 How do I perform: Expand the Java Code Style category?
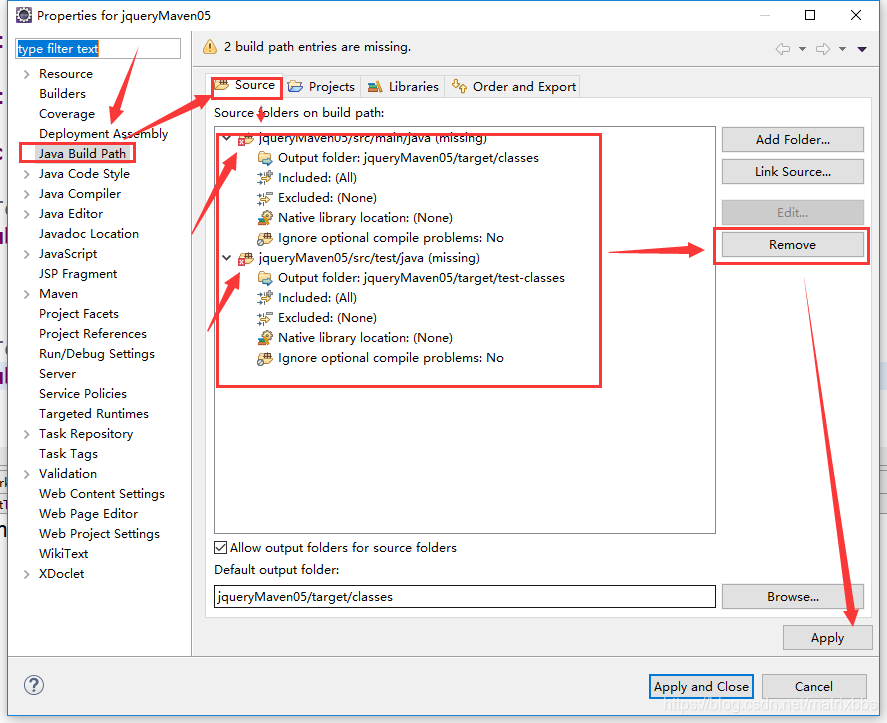27,174
